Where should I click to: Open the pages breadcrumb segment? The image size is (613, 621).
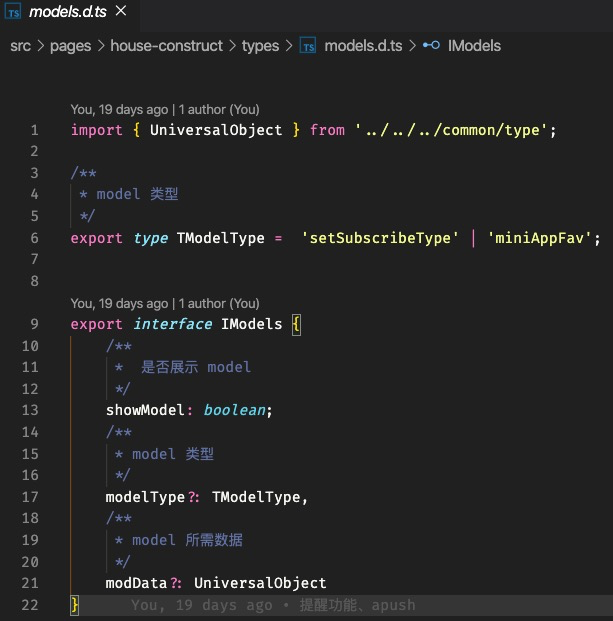[70, 46]
